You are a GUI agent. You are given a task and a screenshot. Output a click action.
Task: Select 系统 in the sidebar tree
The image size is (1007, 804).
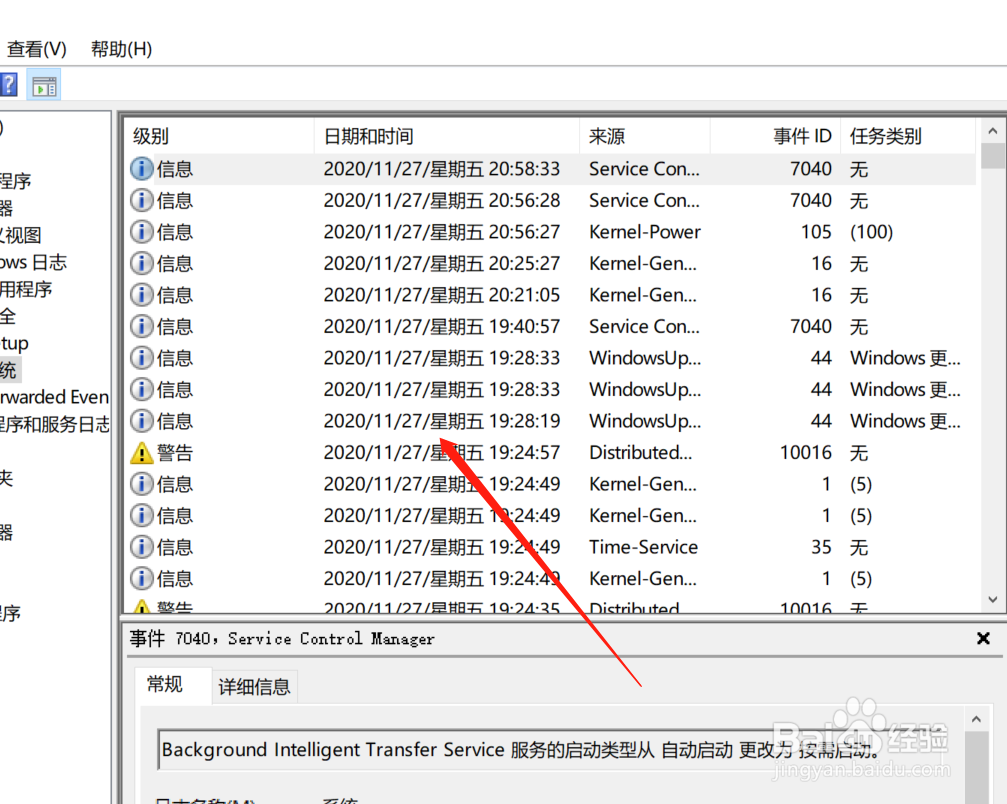tap(8, 370)
